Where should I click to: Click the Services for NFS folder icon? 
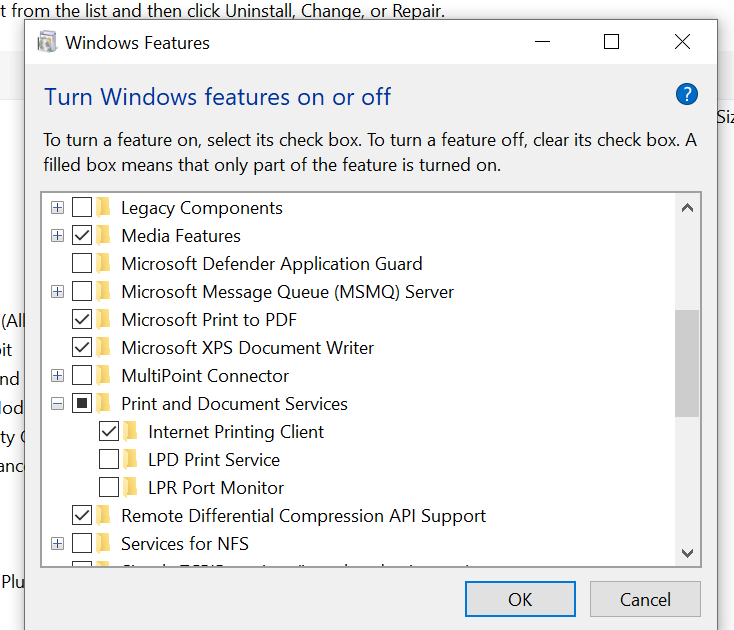103,544
